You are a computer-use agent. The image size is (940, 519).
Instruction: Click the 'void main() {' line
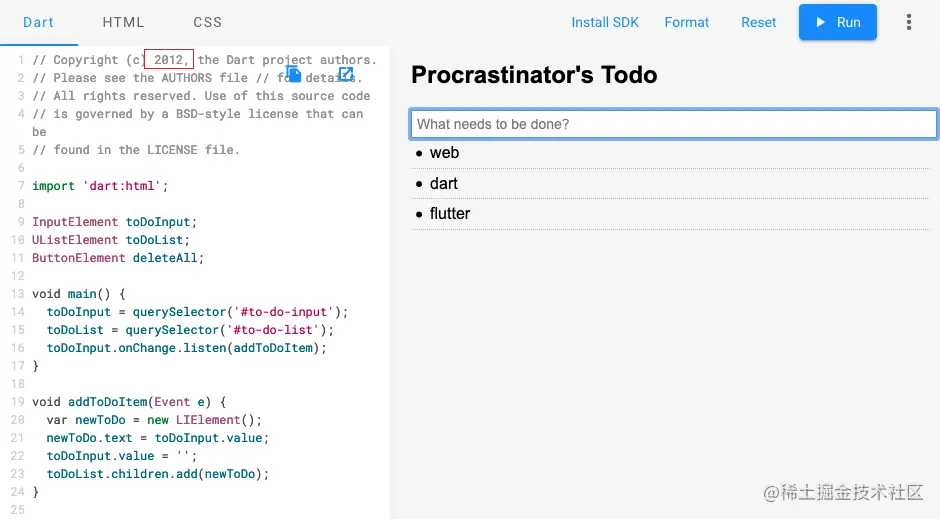79,294
